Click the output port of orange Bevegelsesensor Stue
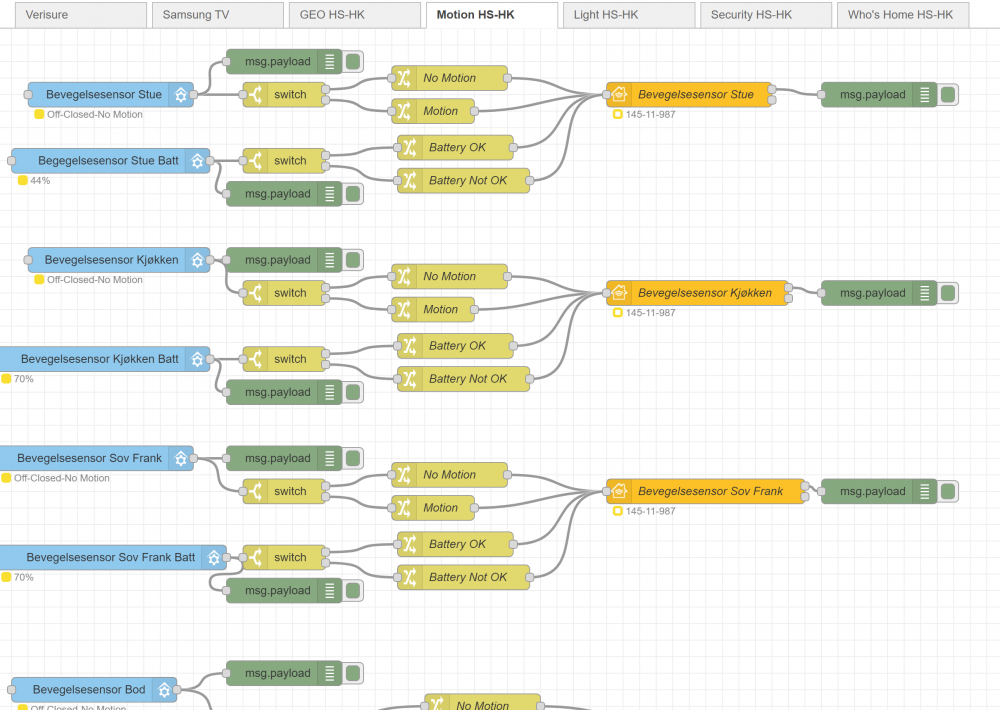The image size is (1000, 710). [x=774, y=89]
